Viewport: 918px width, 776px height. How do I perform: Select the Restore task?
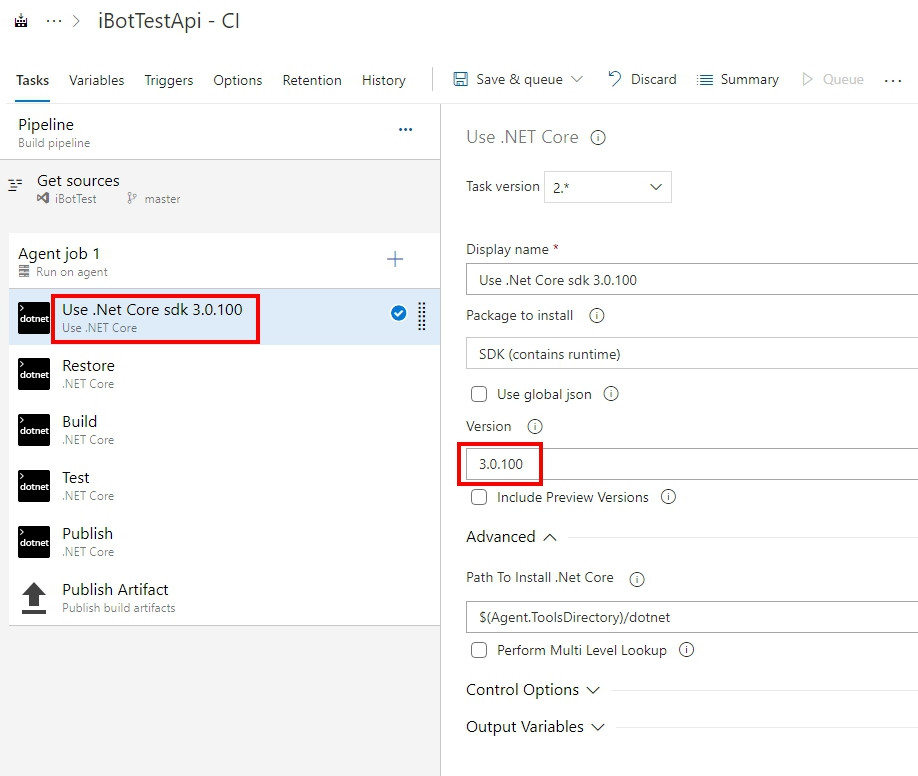224,374
